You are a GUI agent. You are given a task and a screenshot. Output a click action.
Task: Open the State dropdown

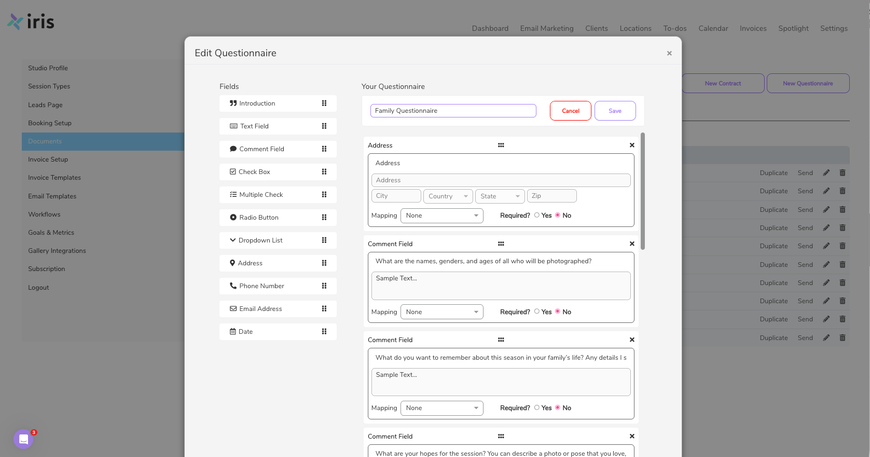point(500,196)
